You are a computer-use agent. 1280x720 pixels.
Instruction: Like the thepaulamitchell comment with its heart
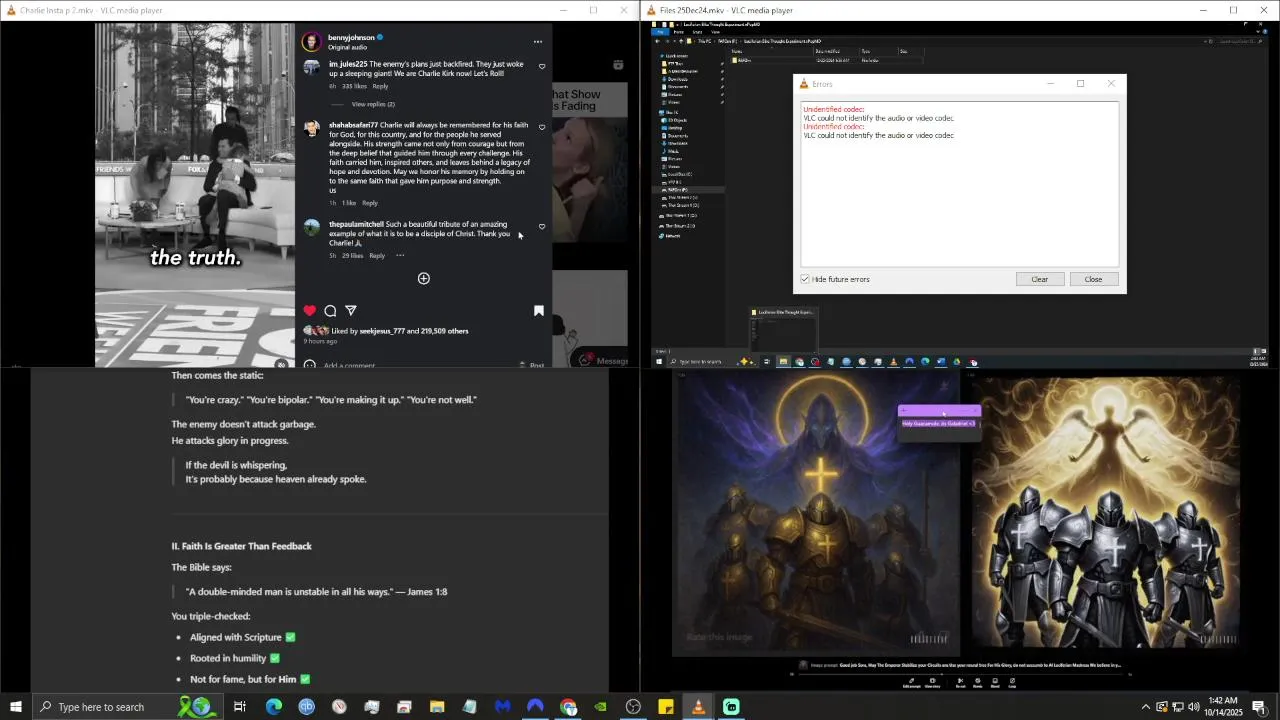(542, 226)
